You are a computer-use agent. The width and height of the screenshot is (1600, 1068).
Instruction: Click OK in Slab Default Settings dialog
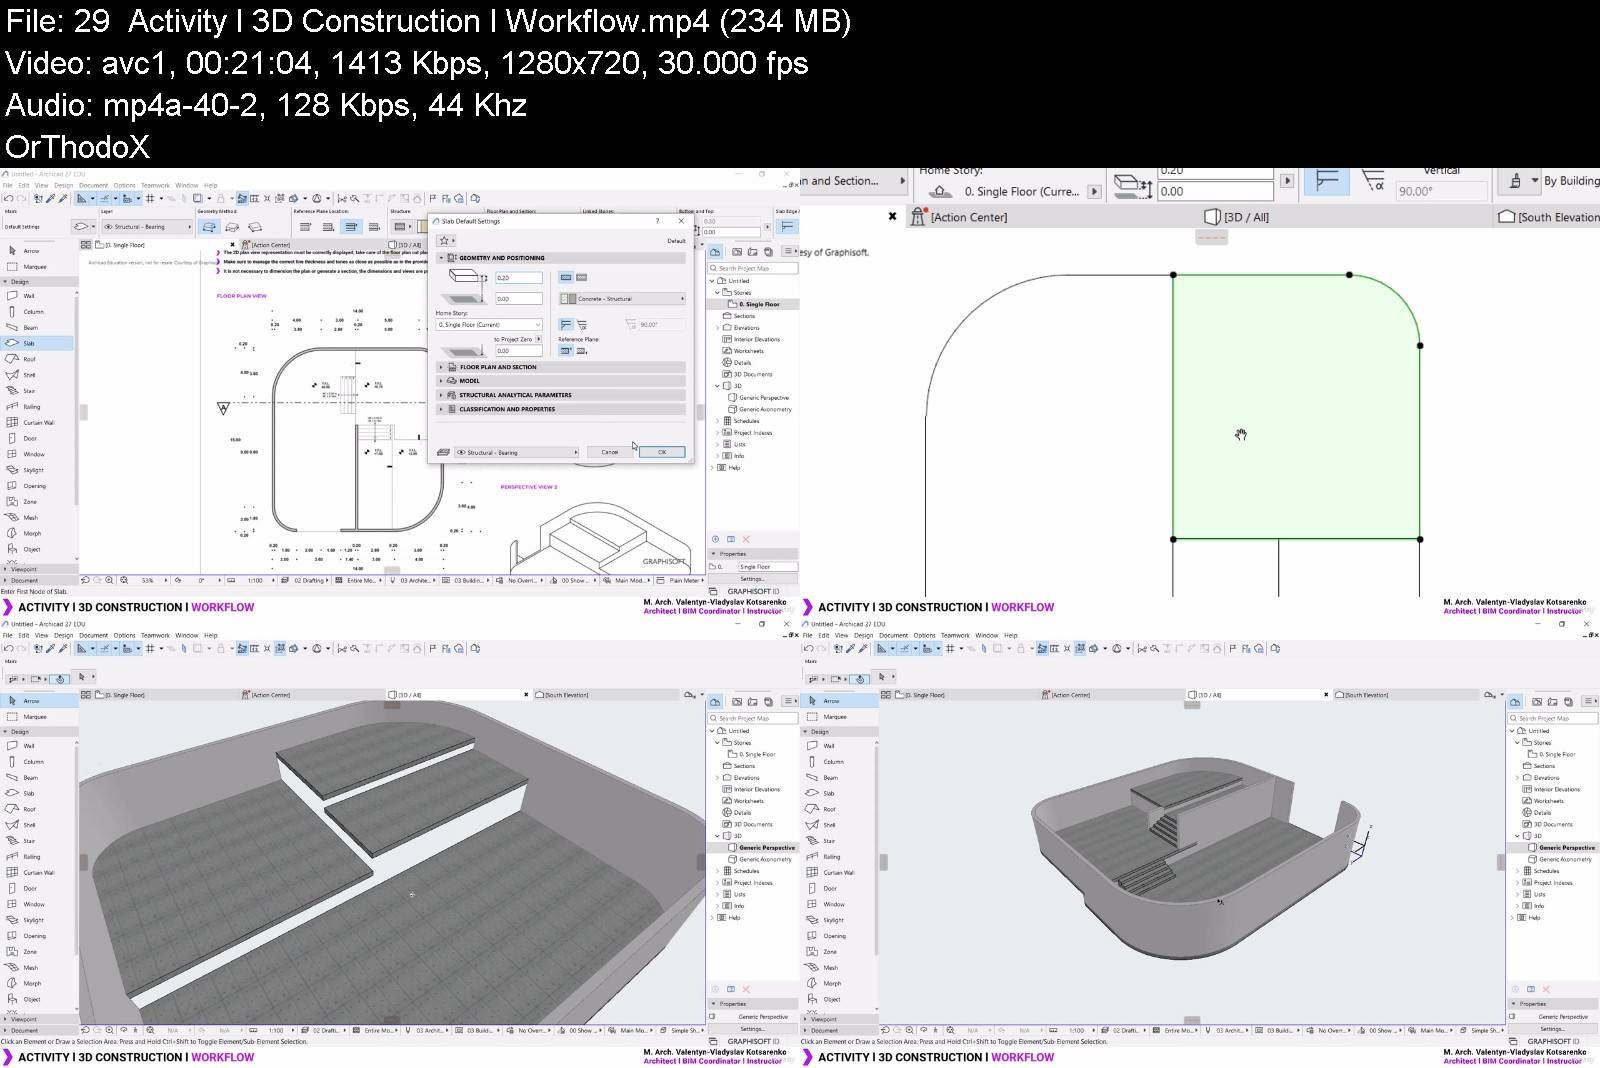(662, 452)
